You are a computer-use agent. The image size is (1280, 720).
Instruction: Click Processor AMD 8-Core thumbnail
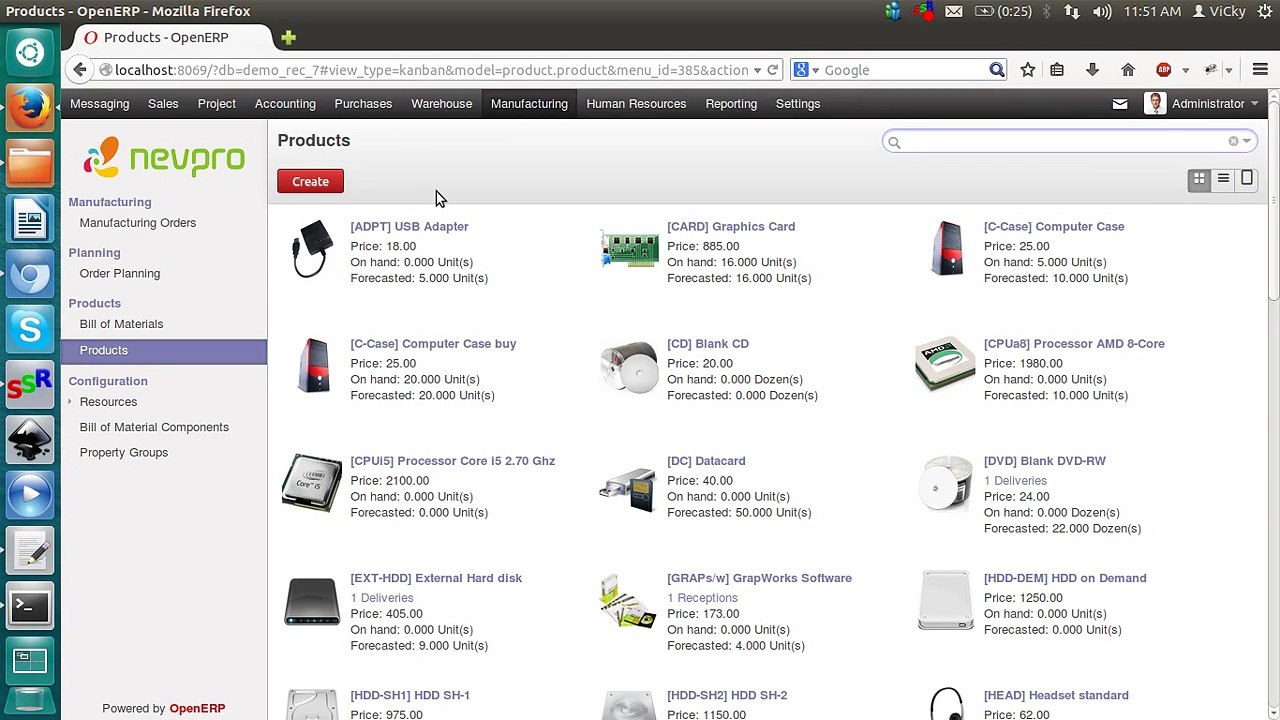tap(945, 364)
